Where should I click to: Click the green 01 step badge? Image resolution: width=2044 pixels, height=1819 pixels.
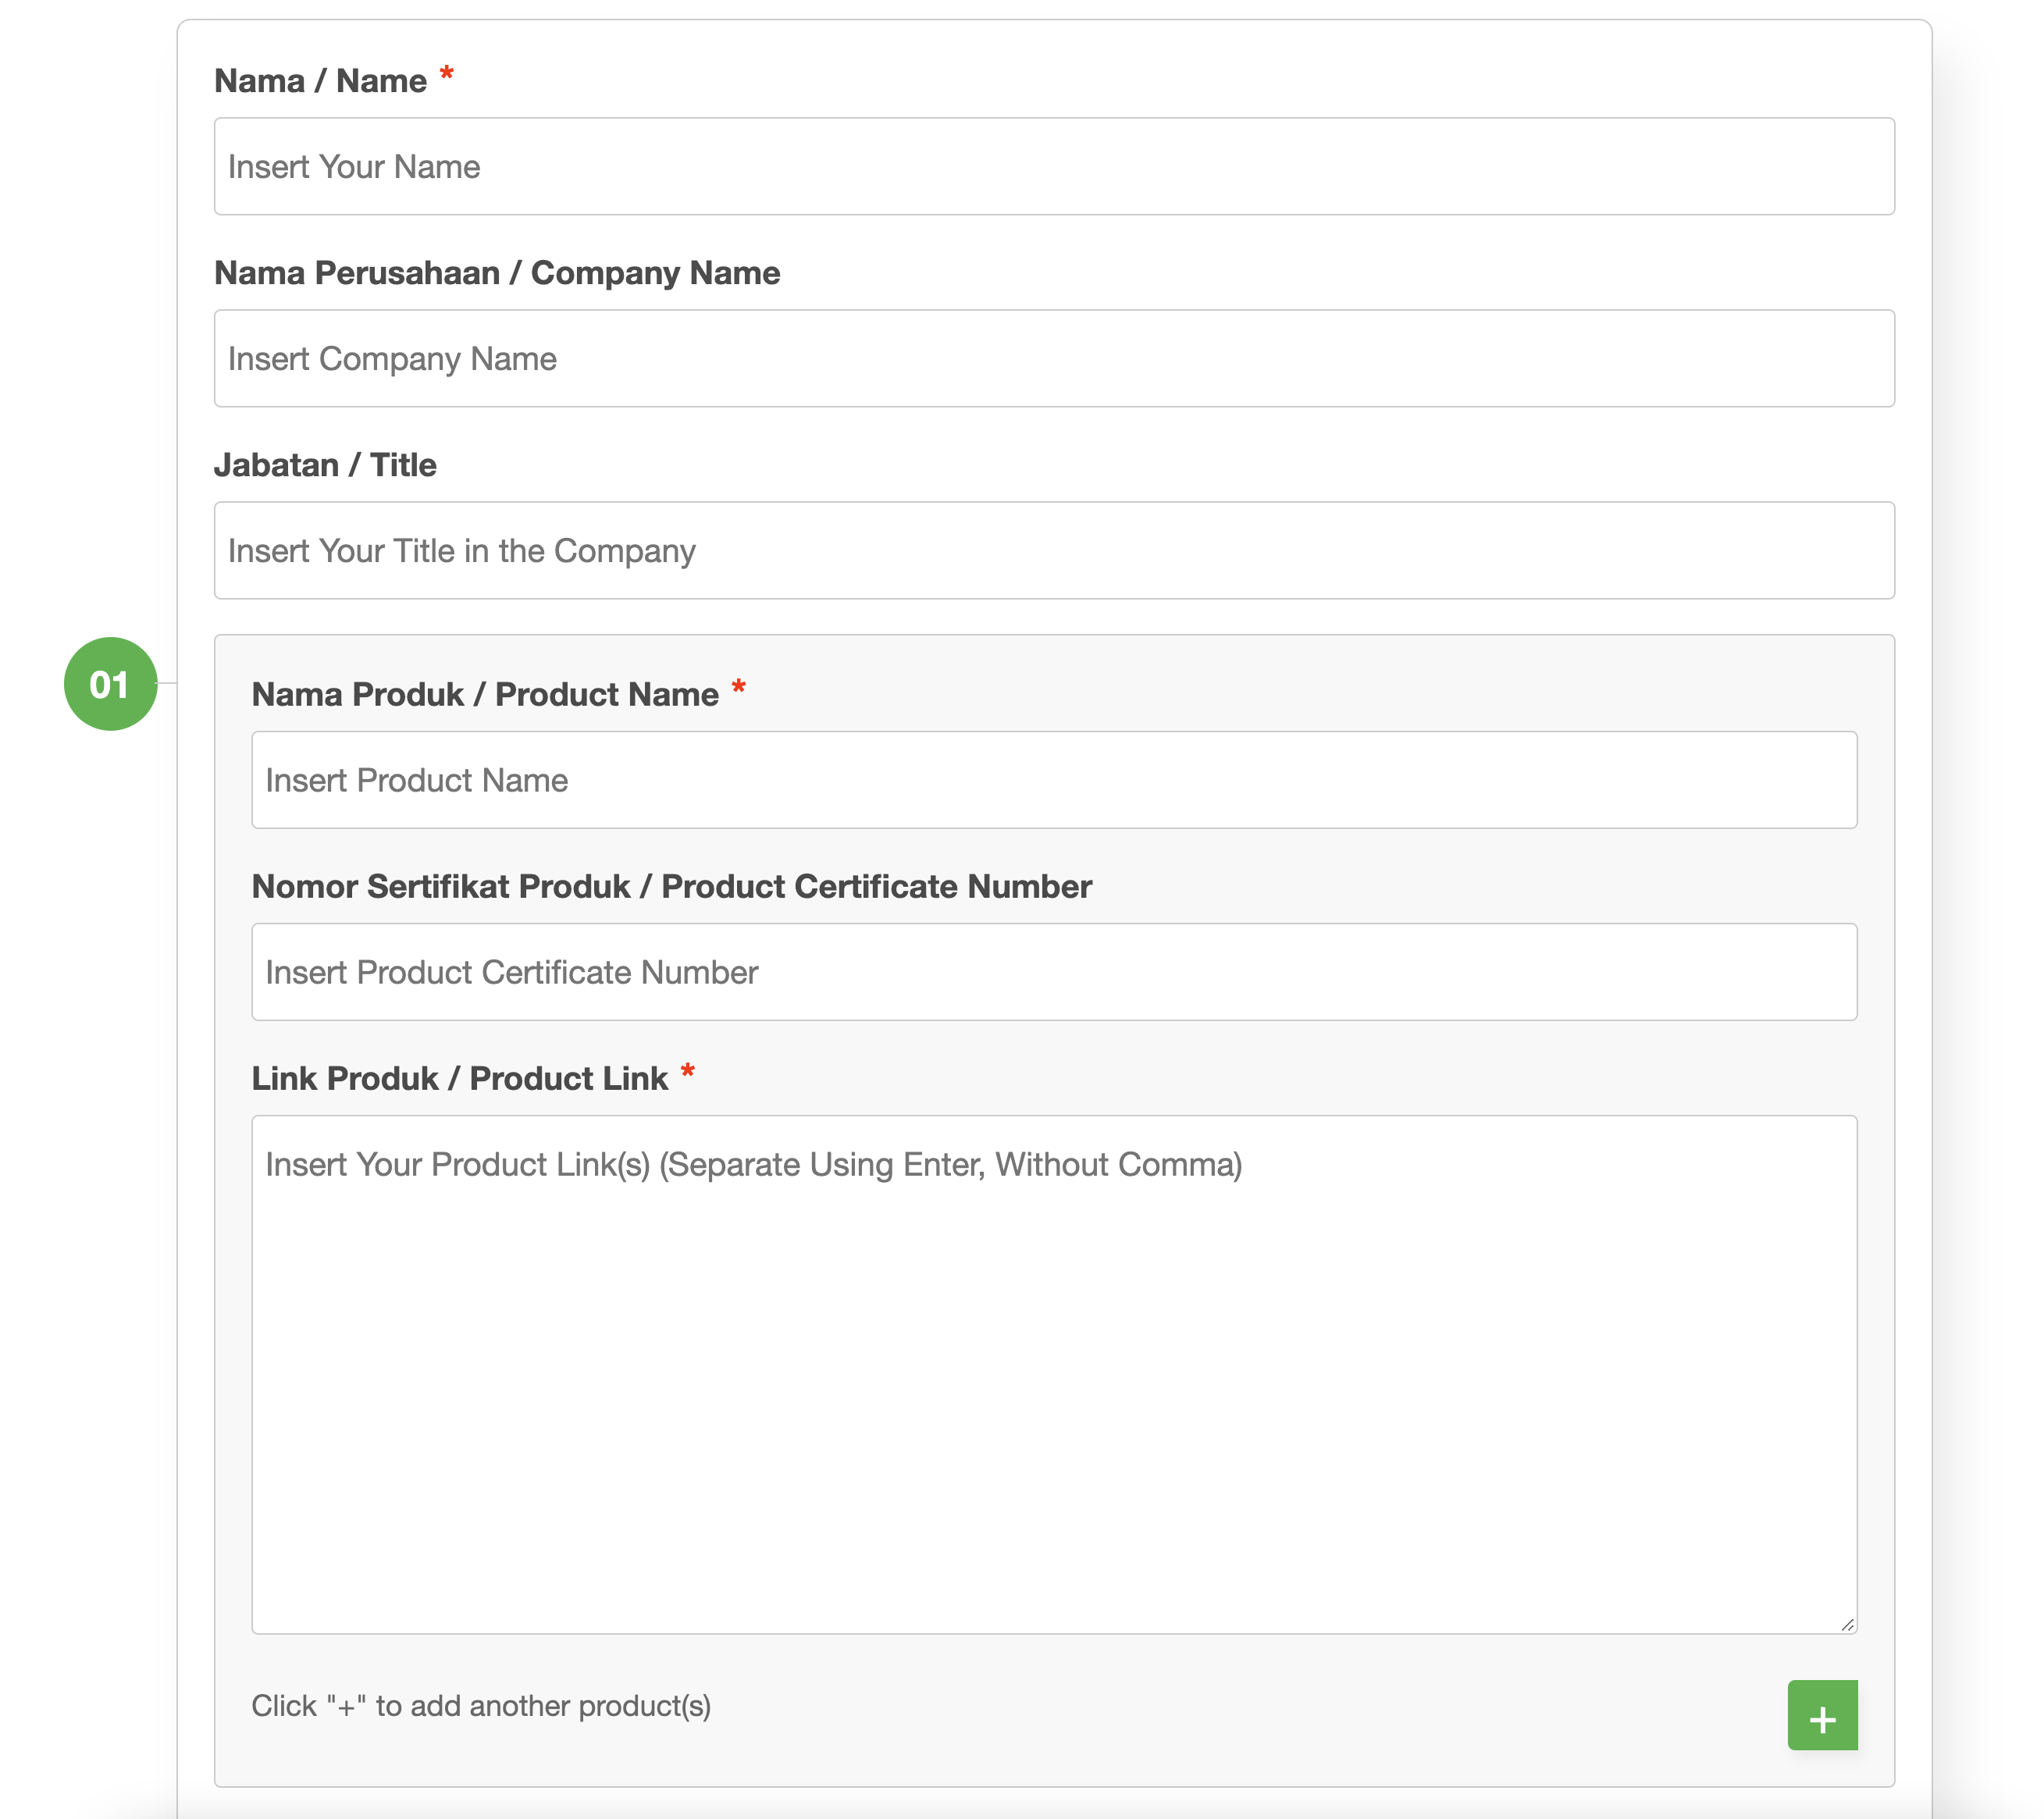(x=110, y=684)
